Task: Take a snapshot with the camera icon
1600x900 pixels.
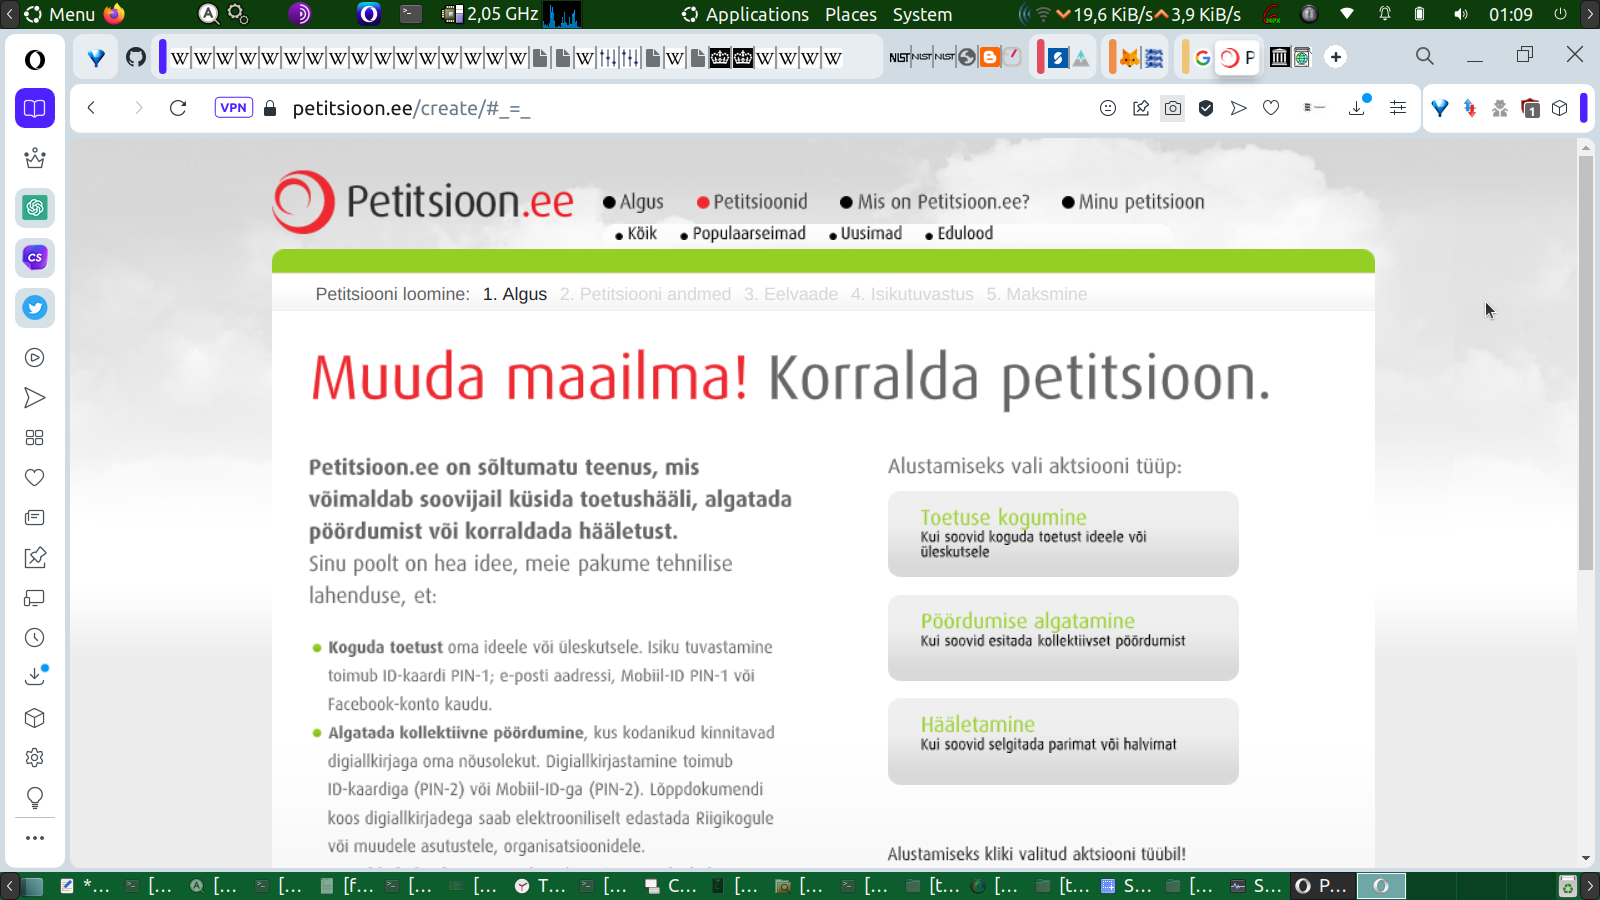Action: pyautogui.click(x=1173, y=108)
